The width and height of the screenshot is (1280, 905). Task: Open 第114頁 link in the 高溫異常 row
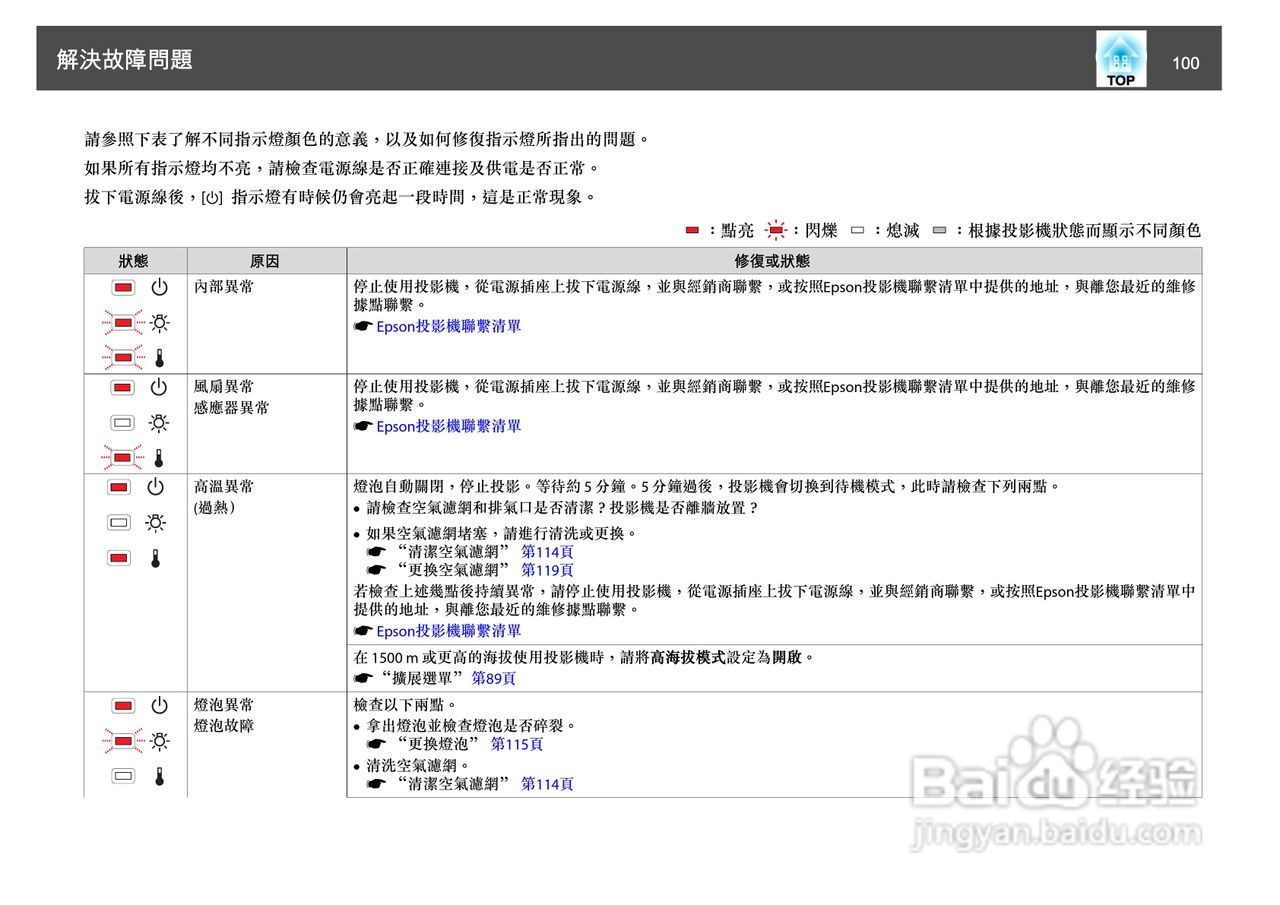pyautogui.click(x=547, y=552)
